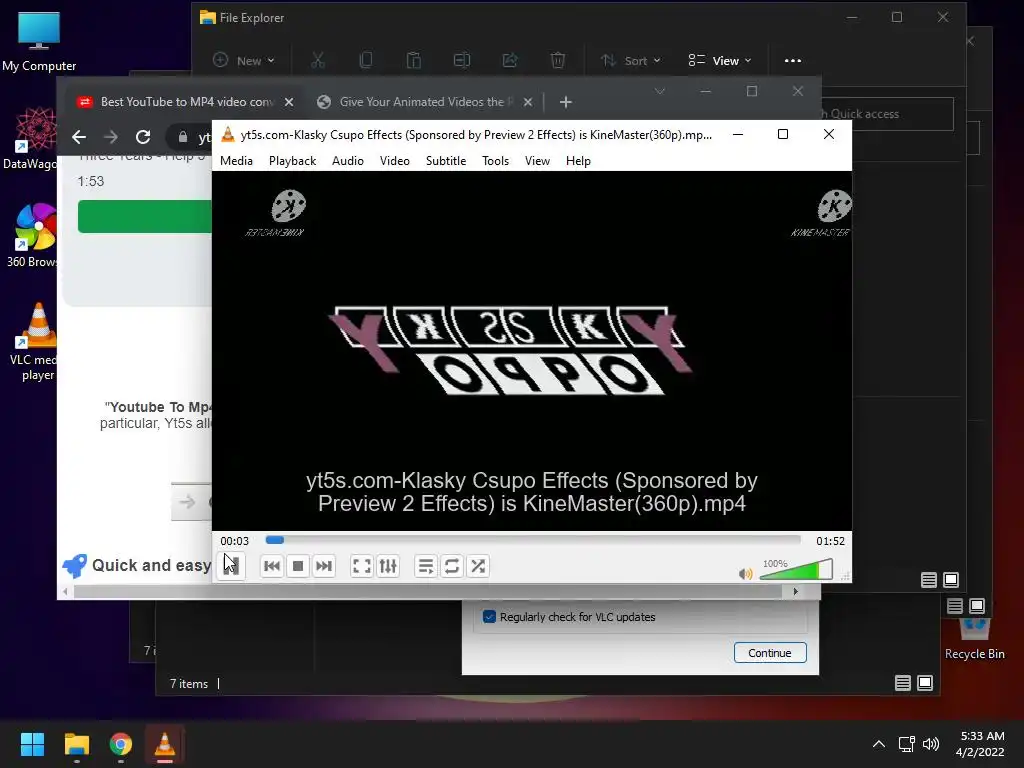This screenshot has height=768, width=1024.
Task: Click the Continue button in VLC dialog
Action: click(x=770, y=652)
